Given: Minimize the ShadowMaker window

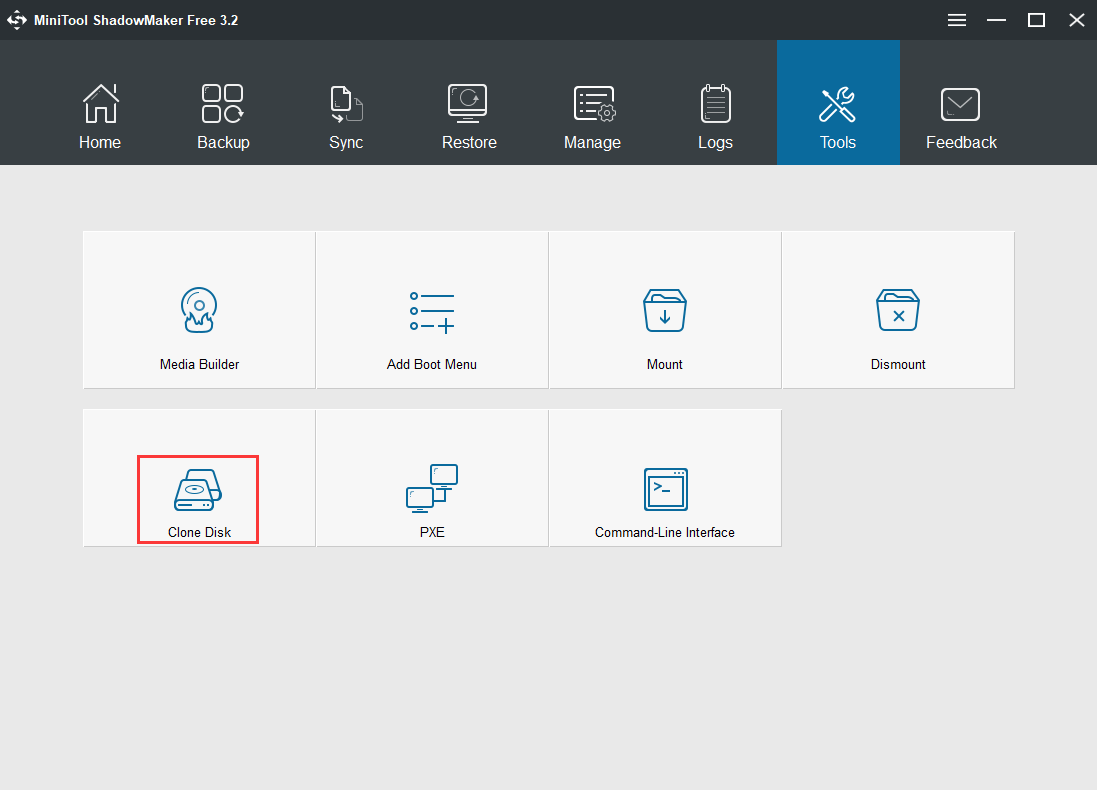Looking at the screenshot, I should click(x=996, y=20).
